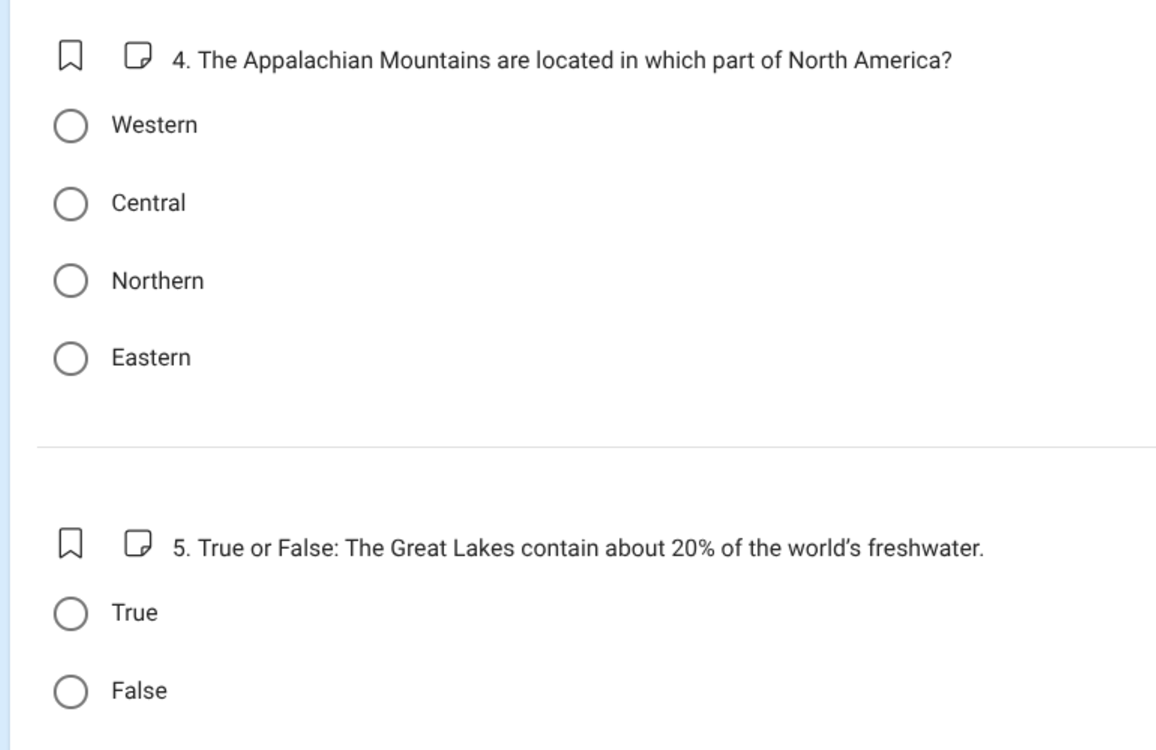
Task: Select the Western answer option
Action: point(70,125)
